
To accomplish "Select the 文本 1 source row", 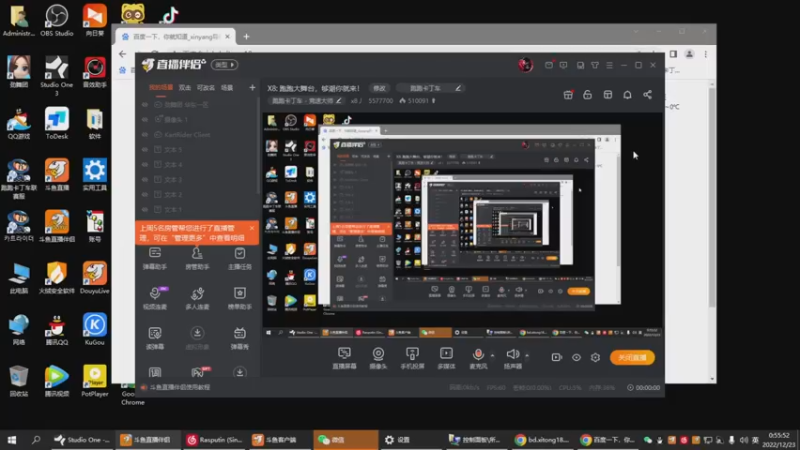I will coord(197,210).
